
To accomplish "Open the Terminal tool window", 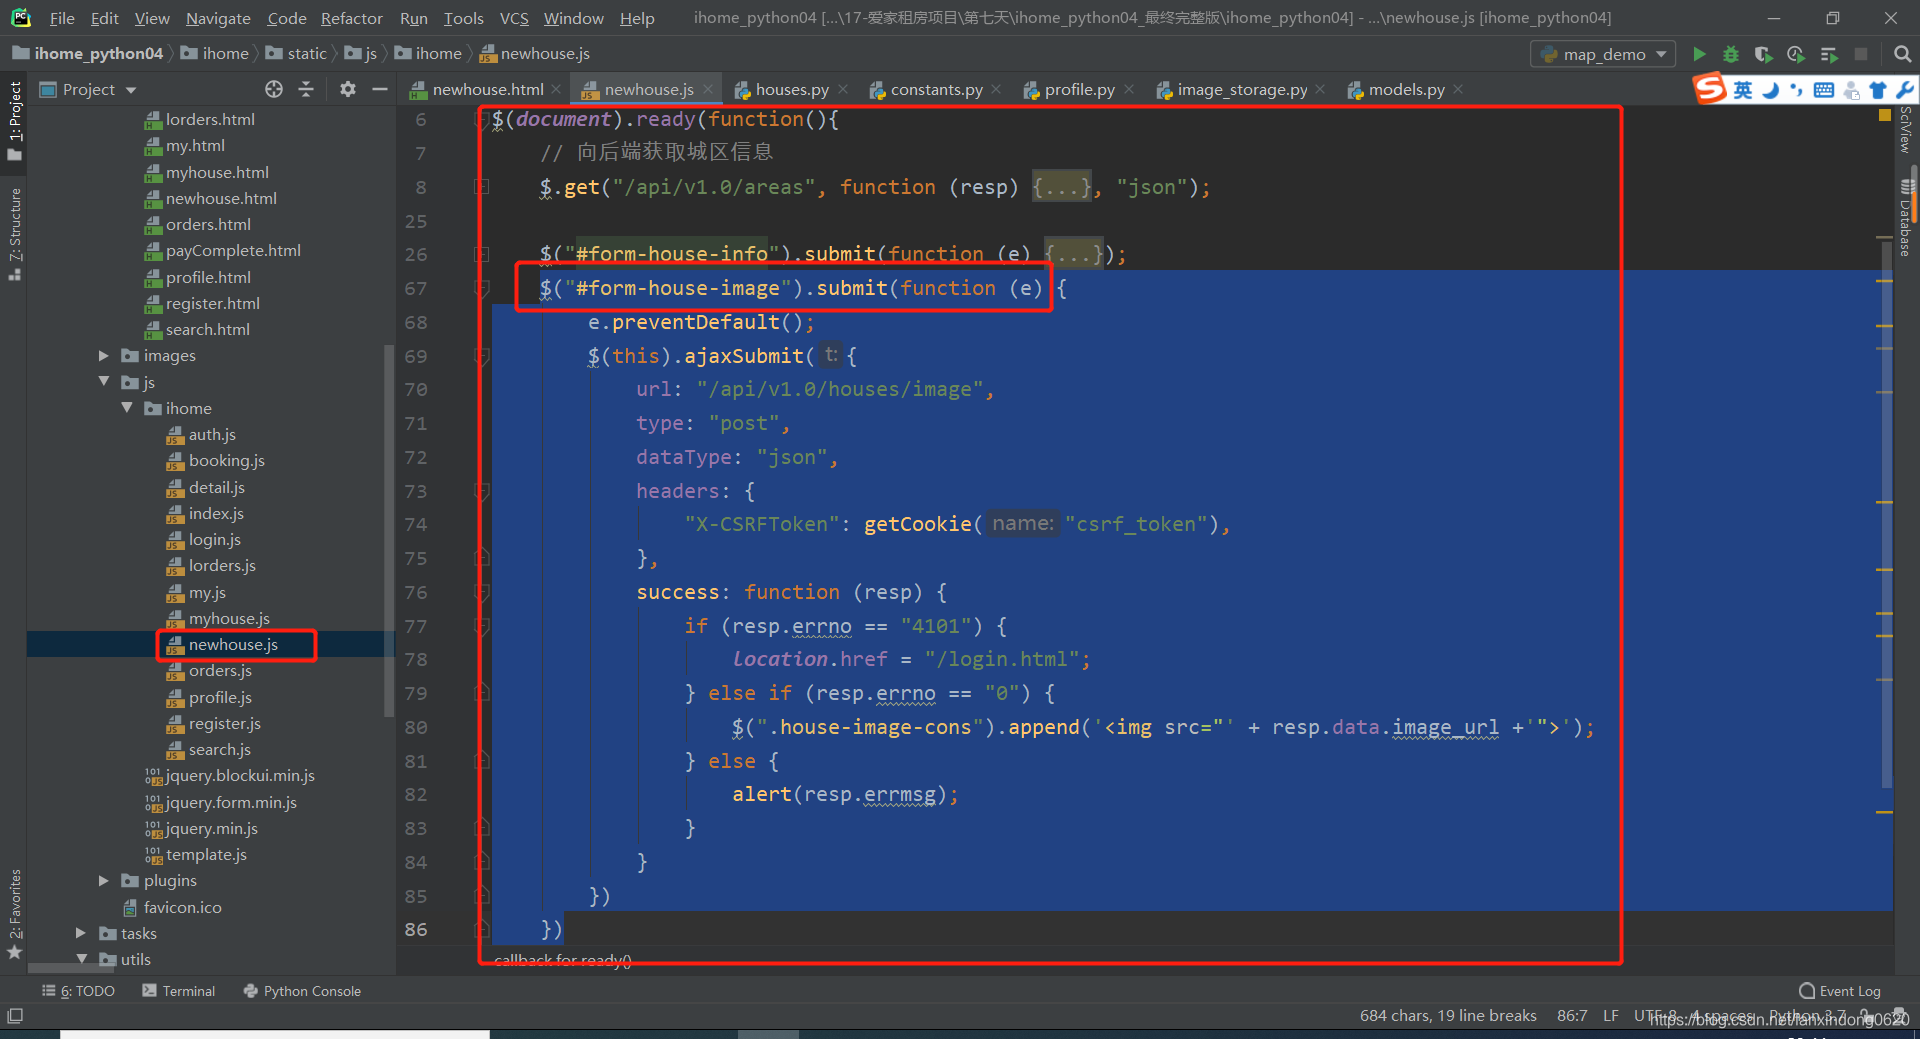I will (x=179, y=991).
